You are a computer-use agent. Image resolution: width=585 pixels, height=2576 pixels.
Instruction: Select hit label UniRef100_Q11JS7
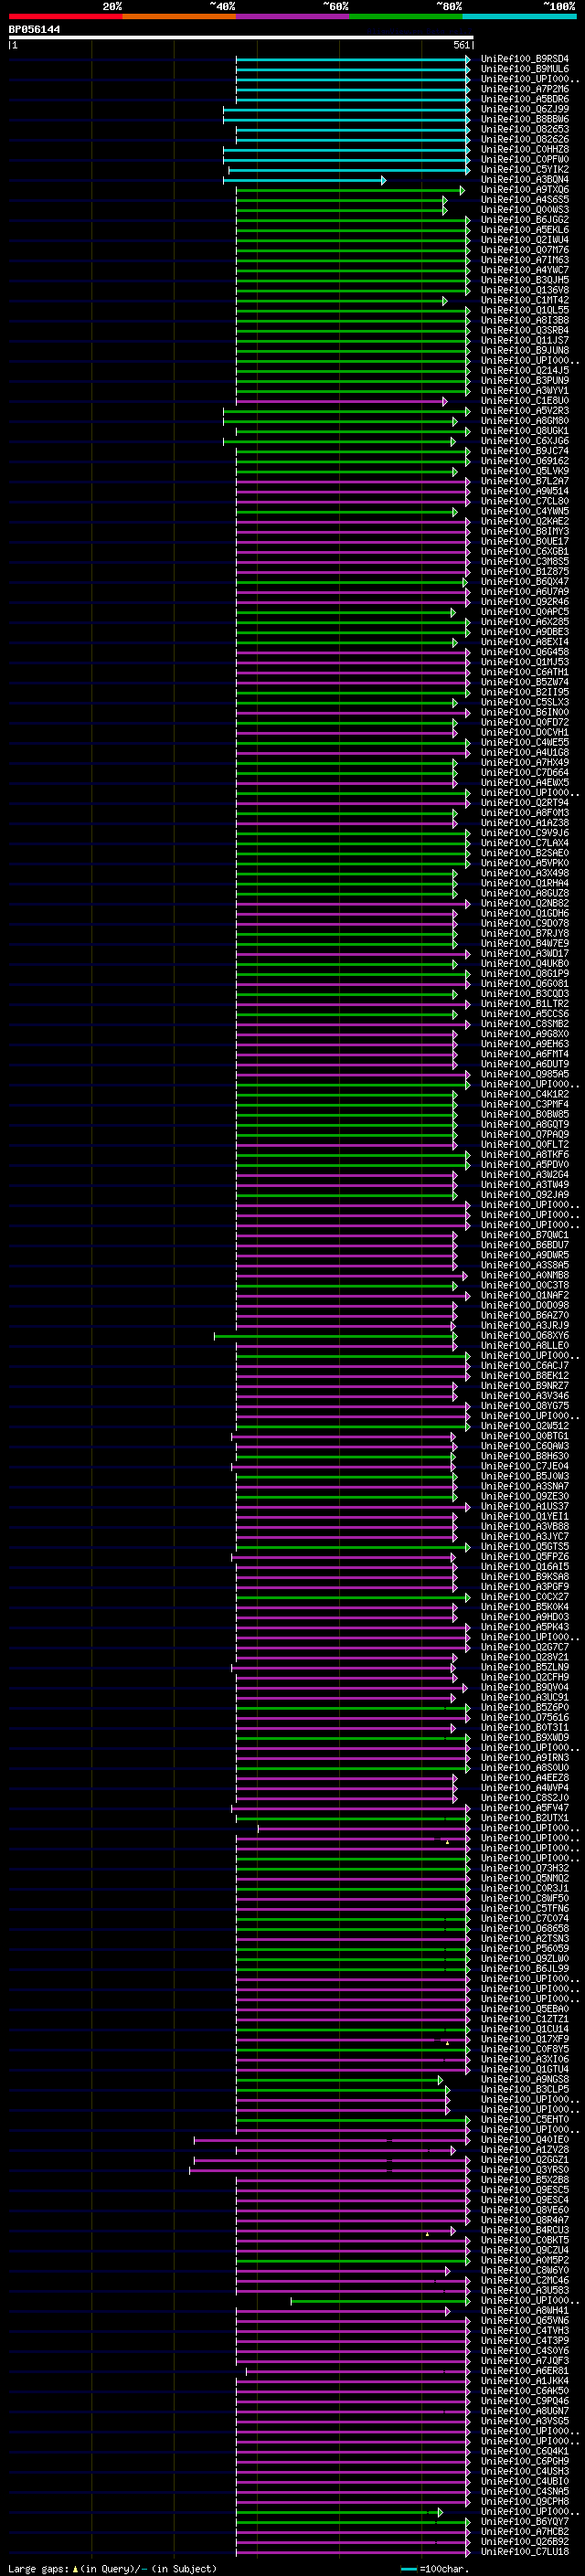(x=525, y=340)
